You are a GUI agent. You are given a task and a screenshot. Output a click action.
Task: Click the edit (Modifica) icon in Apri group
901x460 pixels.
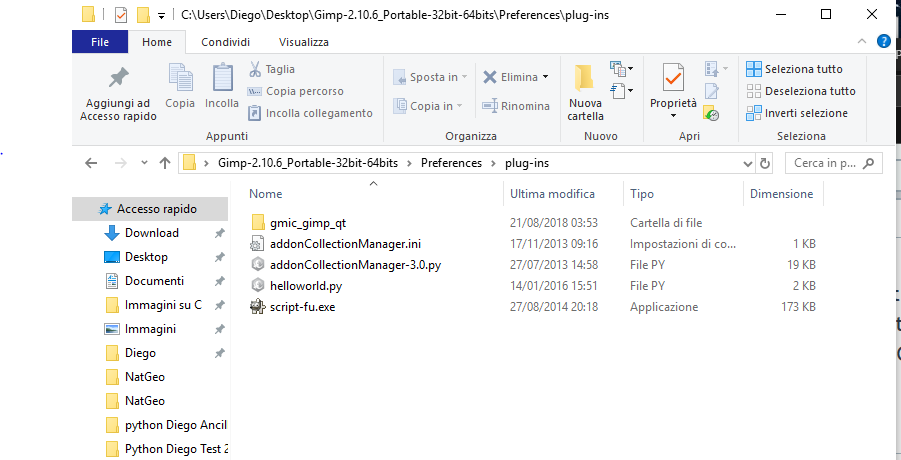712,91
